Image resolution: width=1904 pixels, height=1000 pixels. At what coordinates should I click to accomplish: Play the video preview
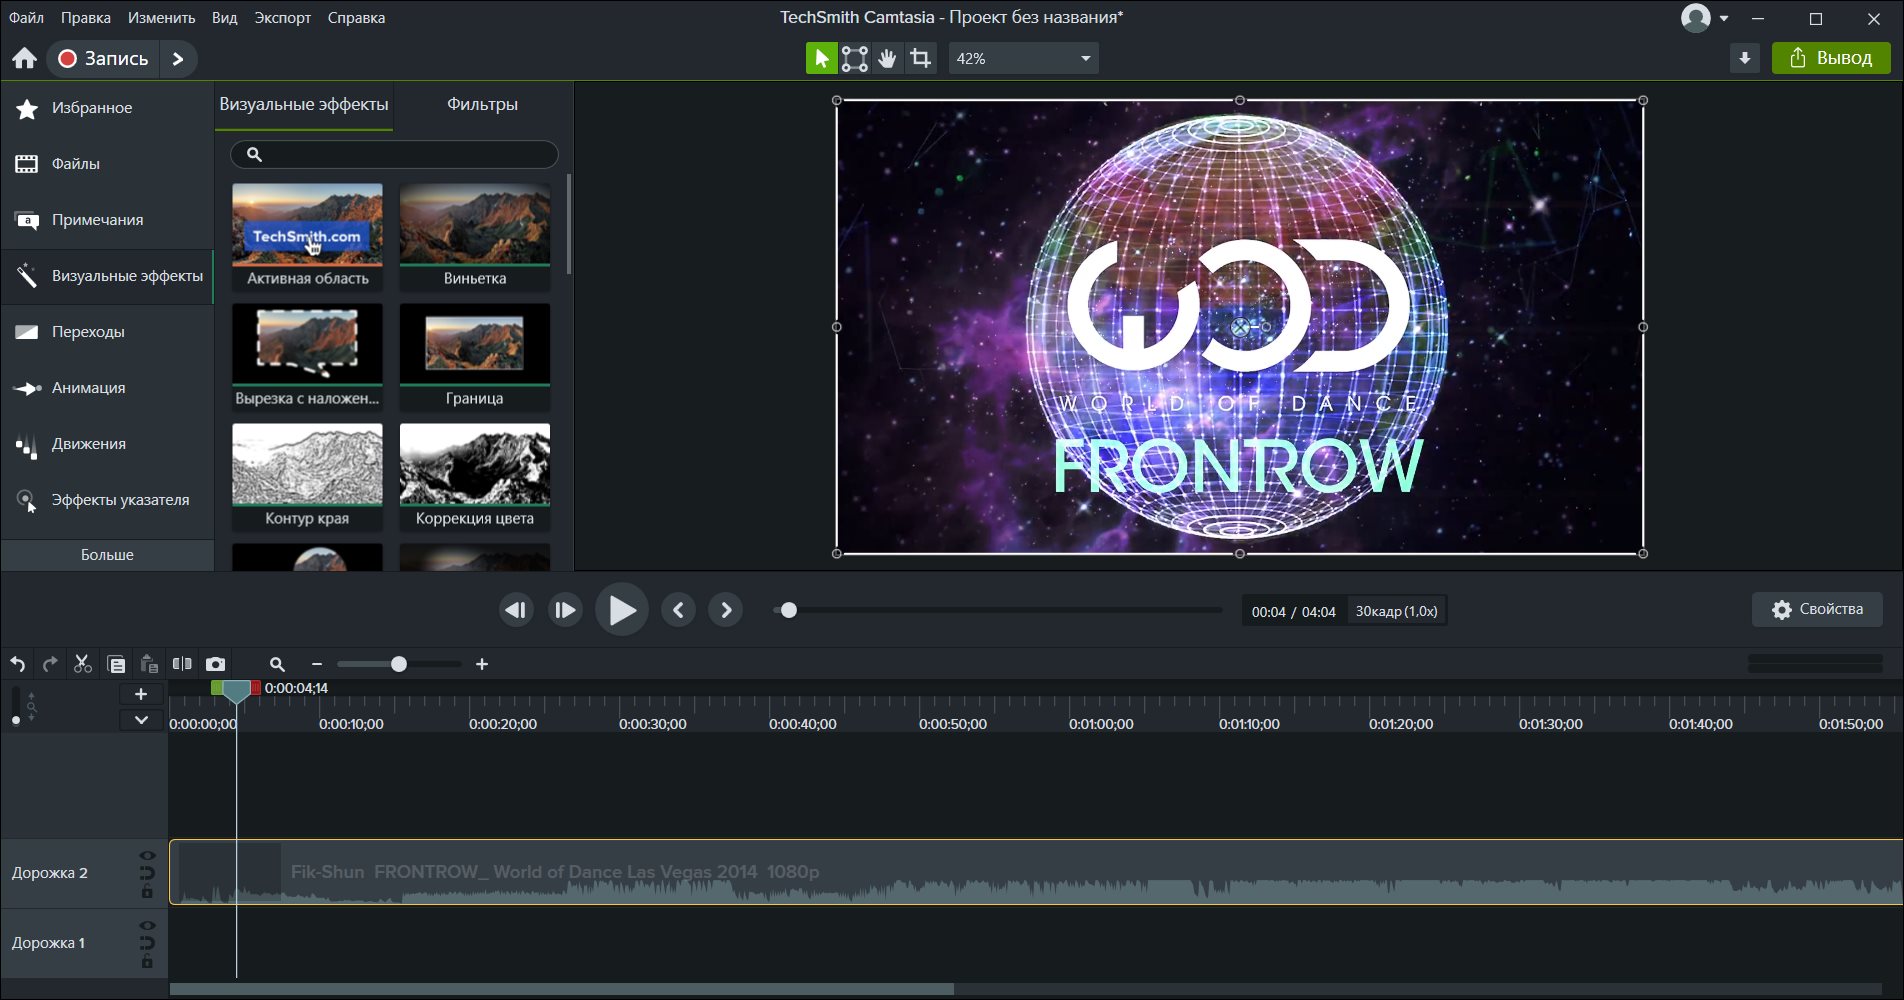click(x=622, y=610)
